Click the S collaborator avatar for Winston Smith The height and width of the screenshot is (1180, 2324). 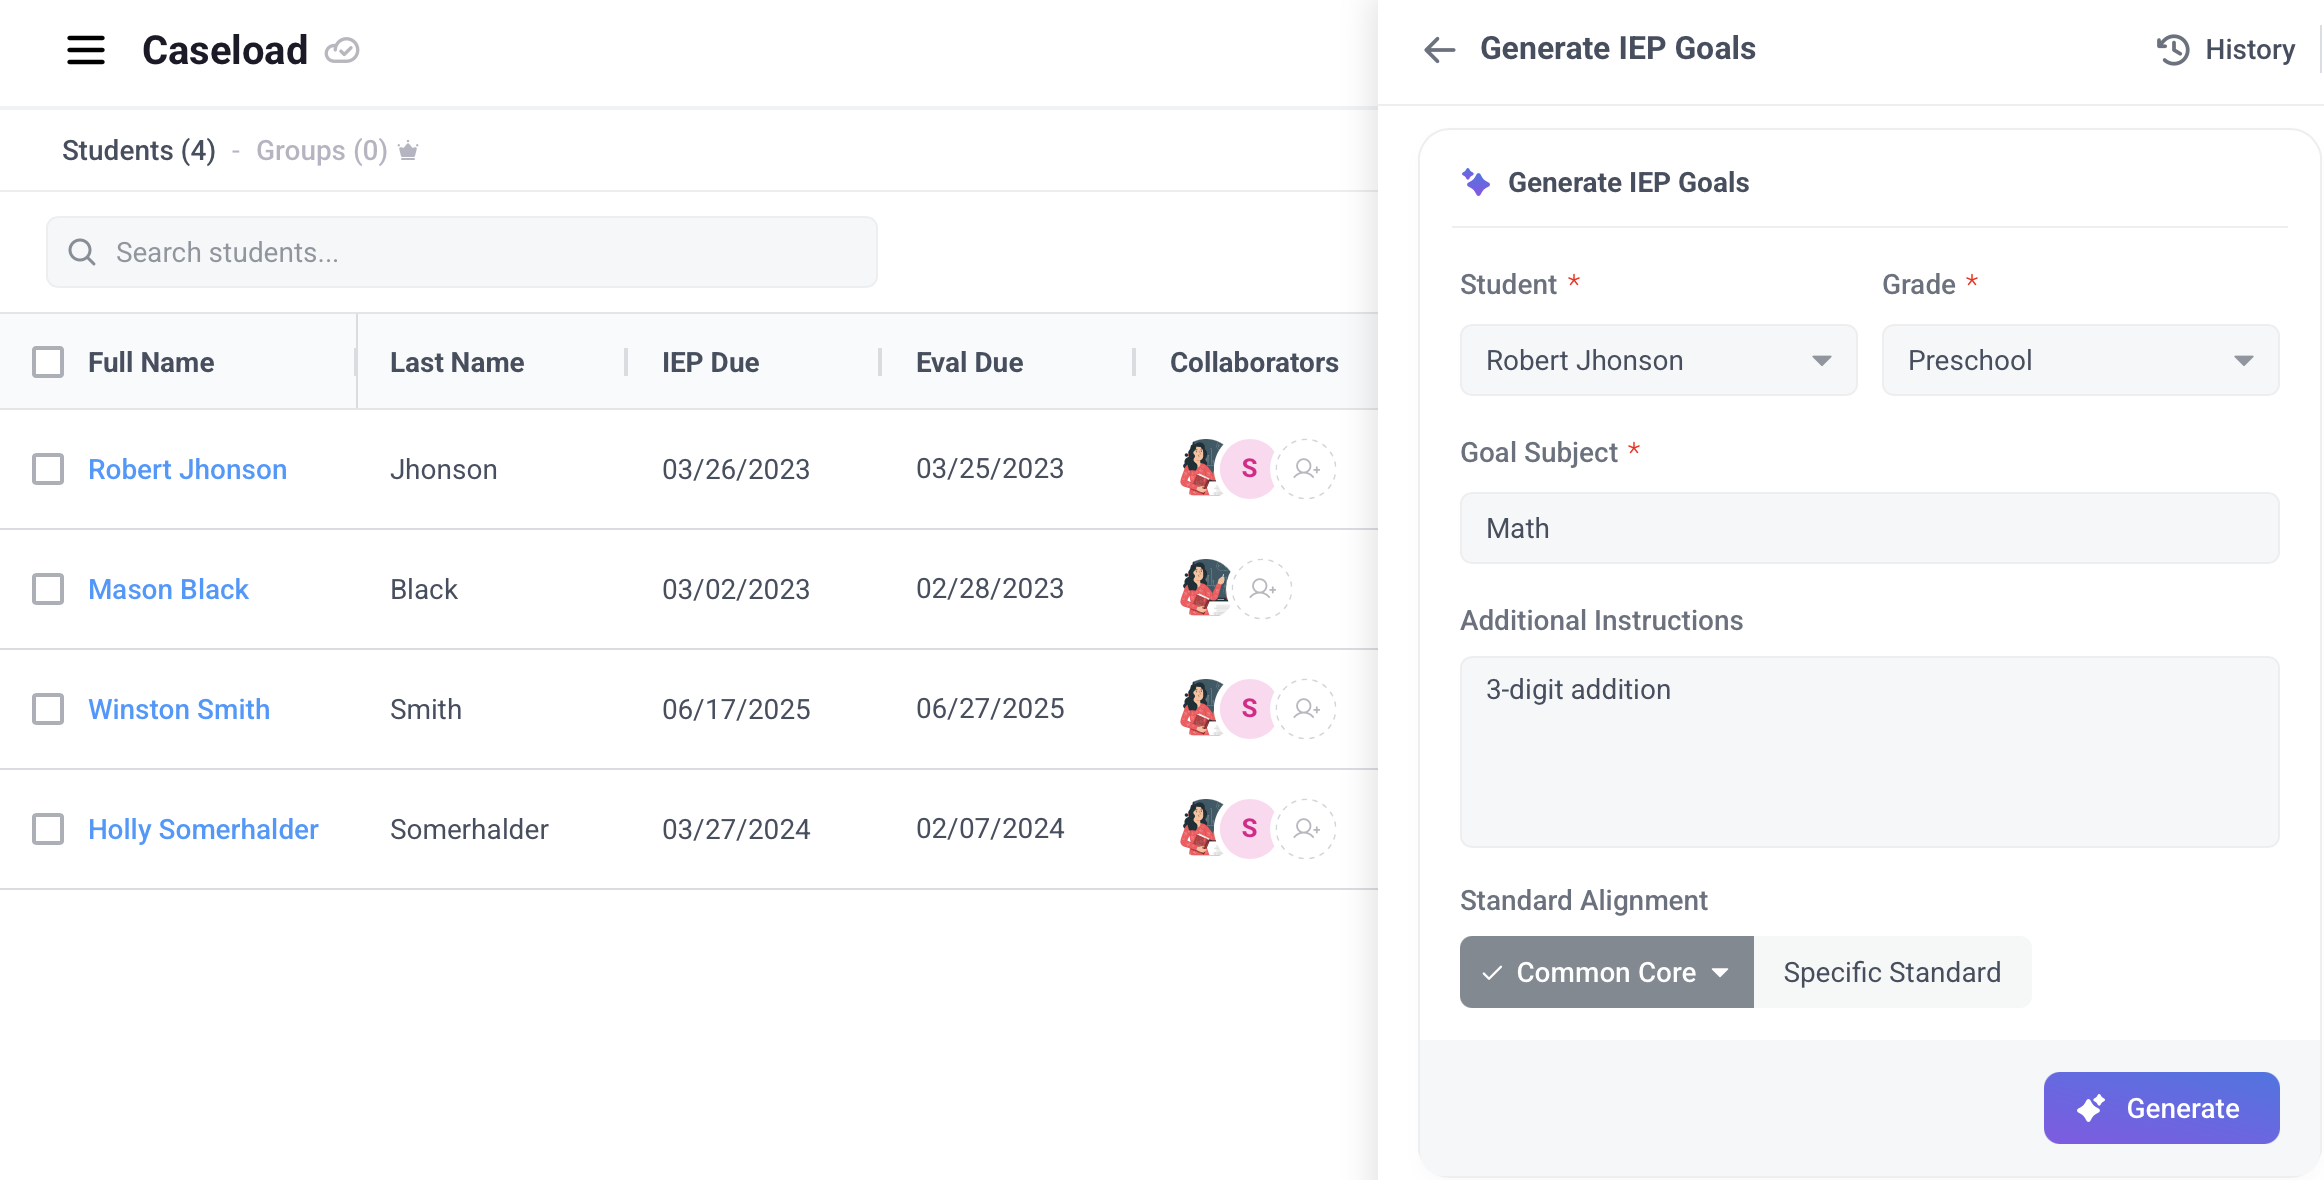pos(1249,708)
